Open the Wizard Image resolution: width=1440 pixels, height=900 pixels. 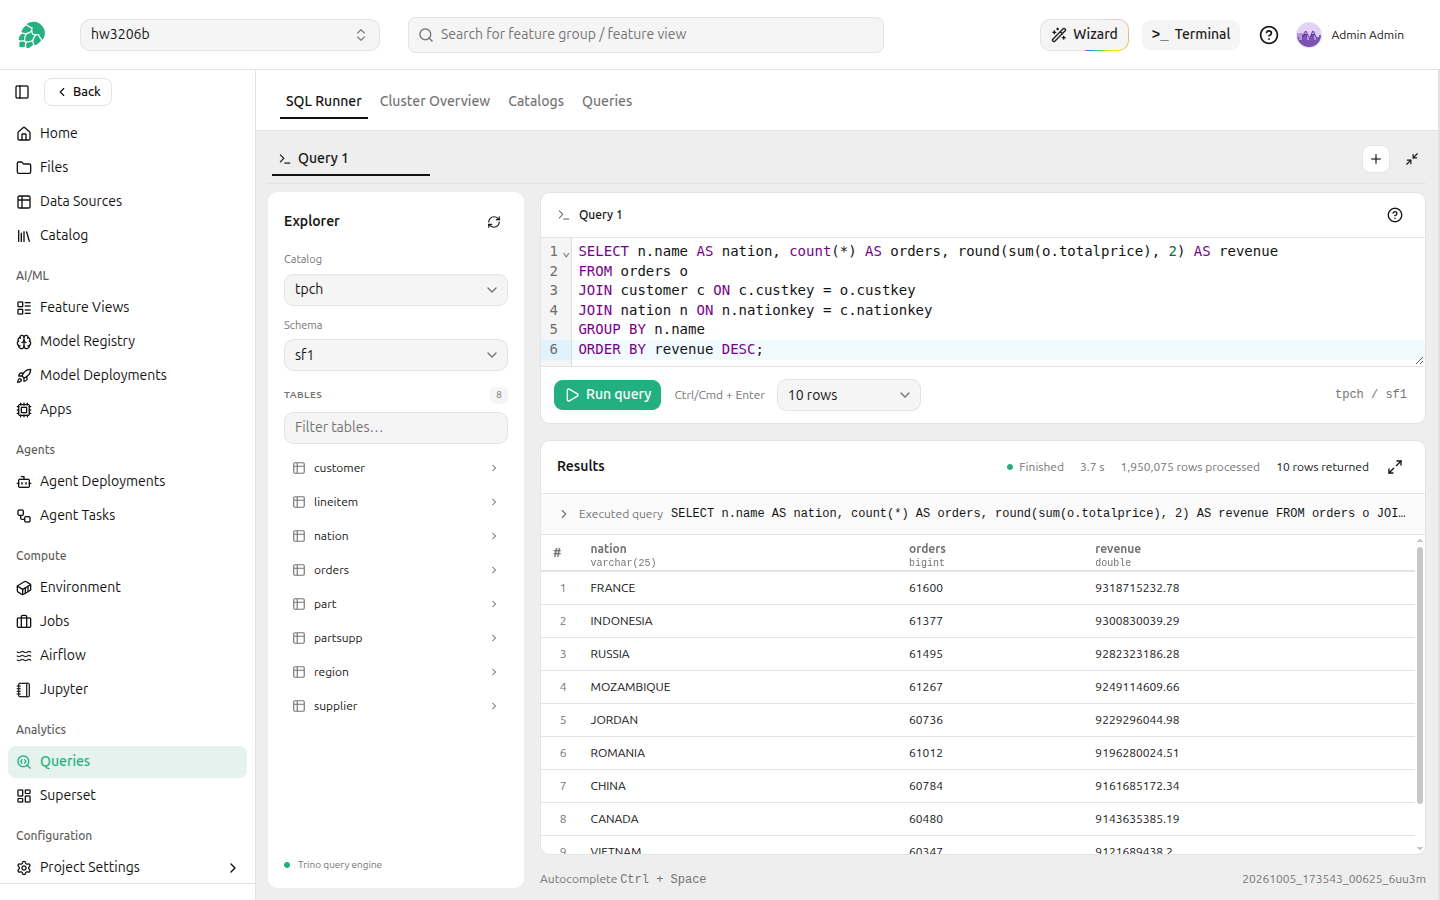[1085, 35]
